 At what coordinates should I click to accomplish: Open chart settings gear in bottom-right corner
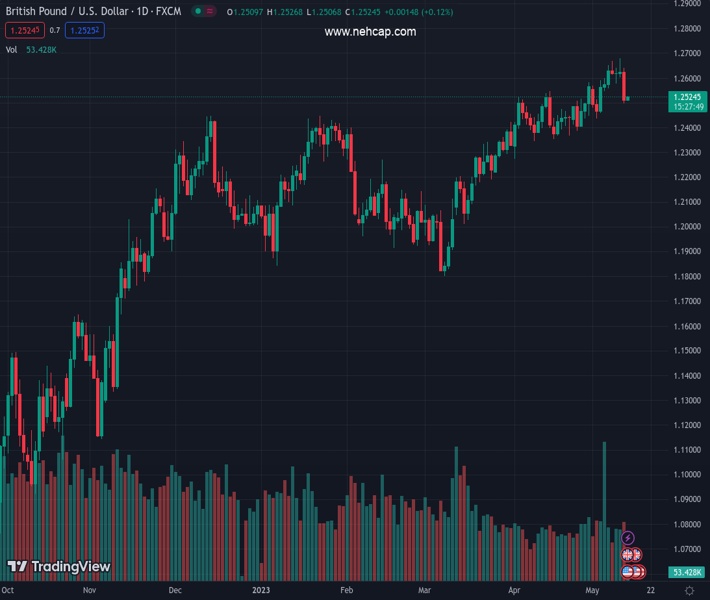[689, 591]
